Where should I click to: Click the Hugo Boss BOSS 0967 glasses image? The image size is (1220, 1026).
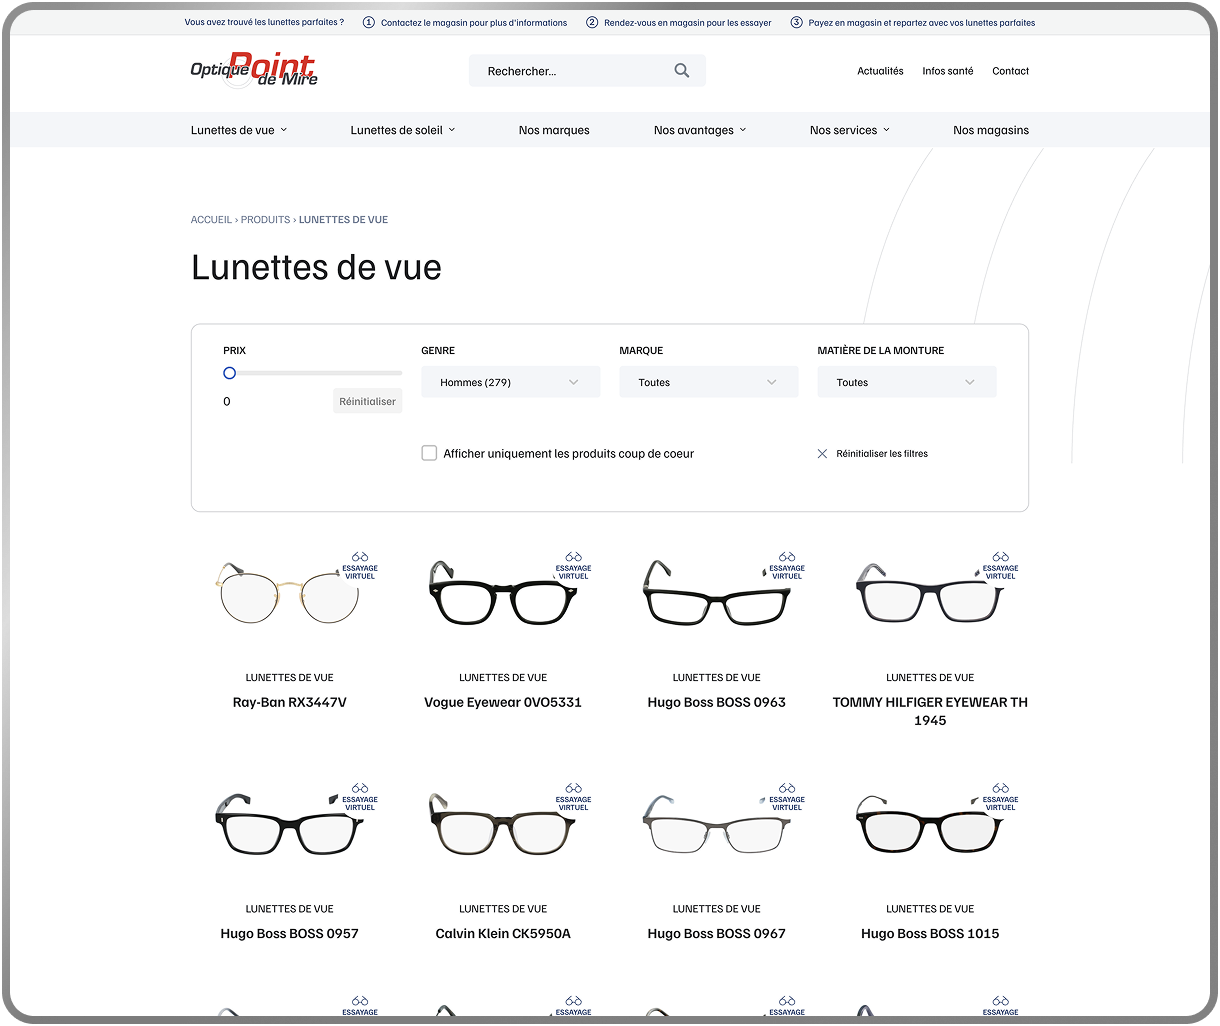click(x=717, y=825)
